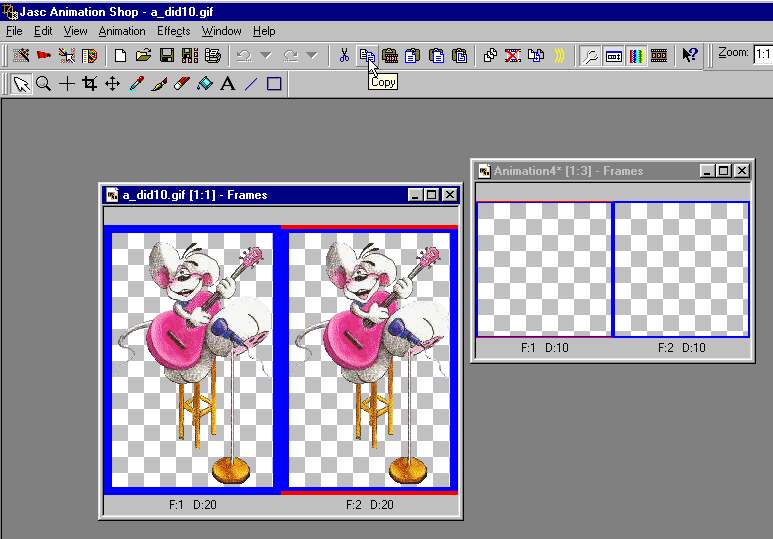This screenshot has width=773, height=539.
Task: Click the Redo arrow icon
Action: coord(290,55)
